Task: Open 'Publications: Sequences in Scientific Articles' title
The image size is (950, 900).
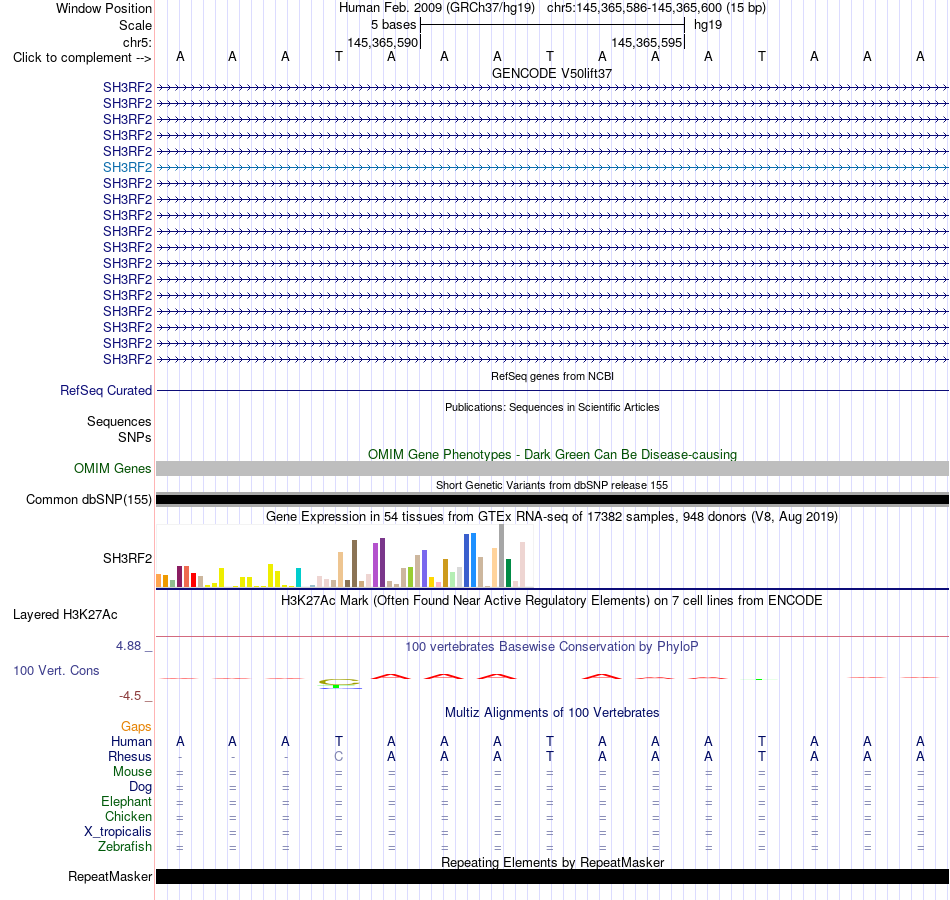Action: (x=552, y=407)
